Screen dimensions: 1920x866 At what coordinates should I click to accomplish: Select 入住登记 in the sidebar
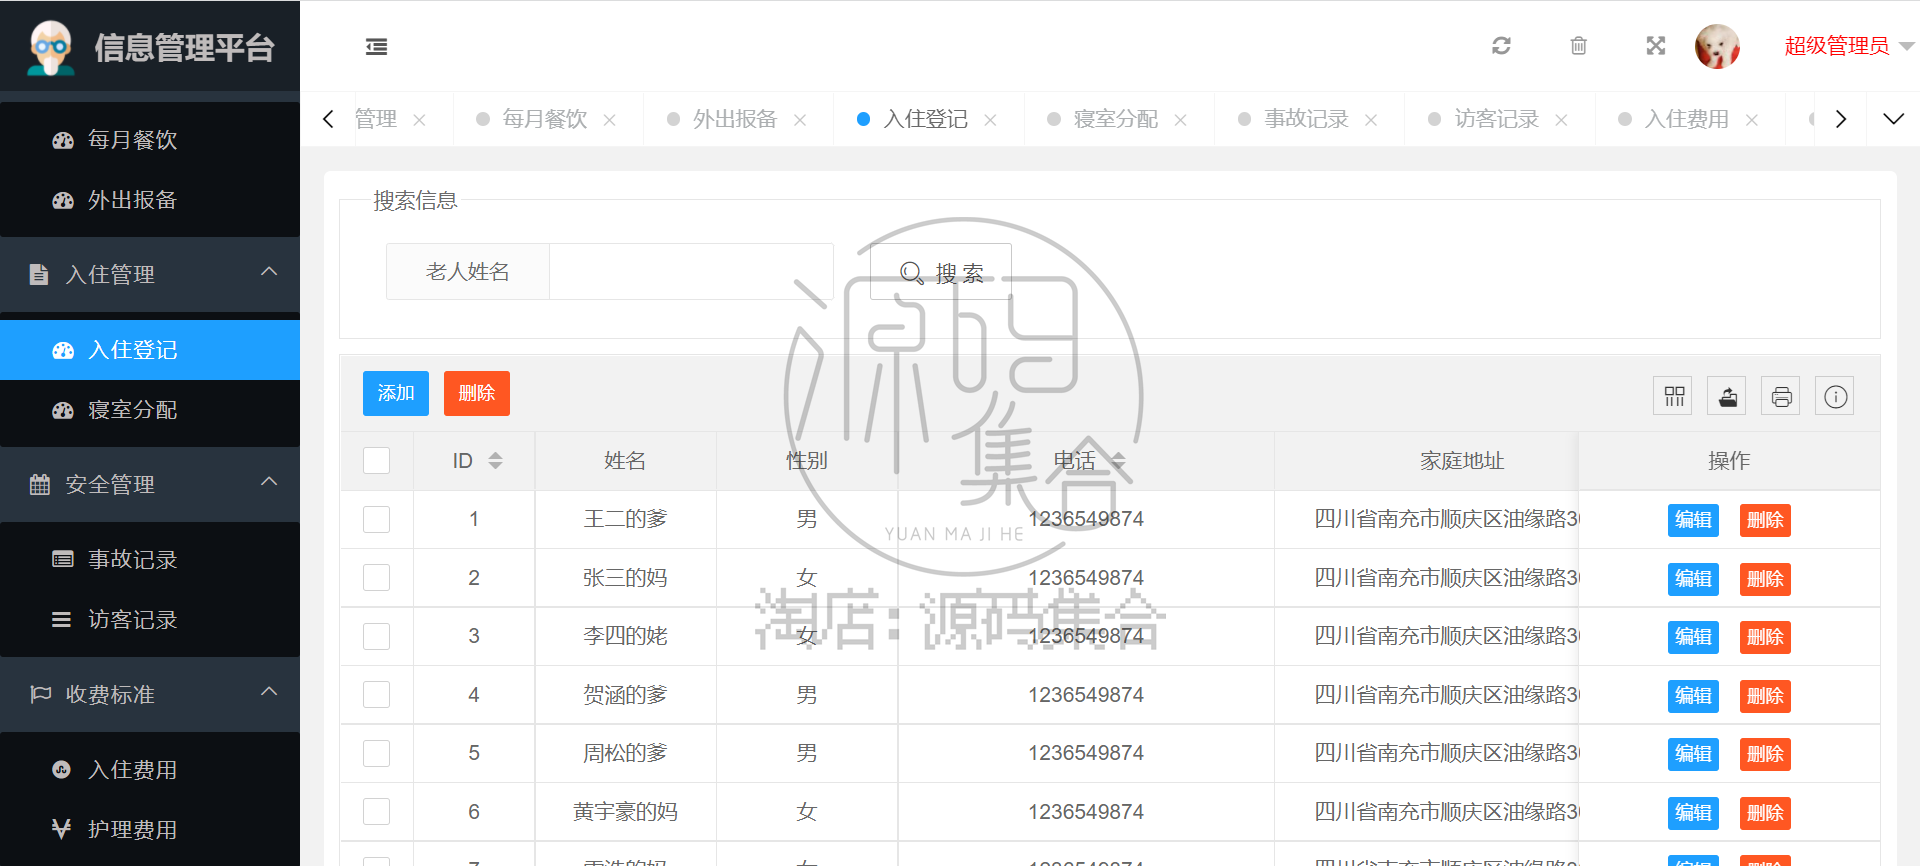pos(150,350)
